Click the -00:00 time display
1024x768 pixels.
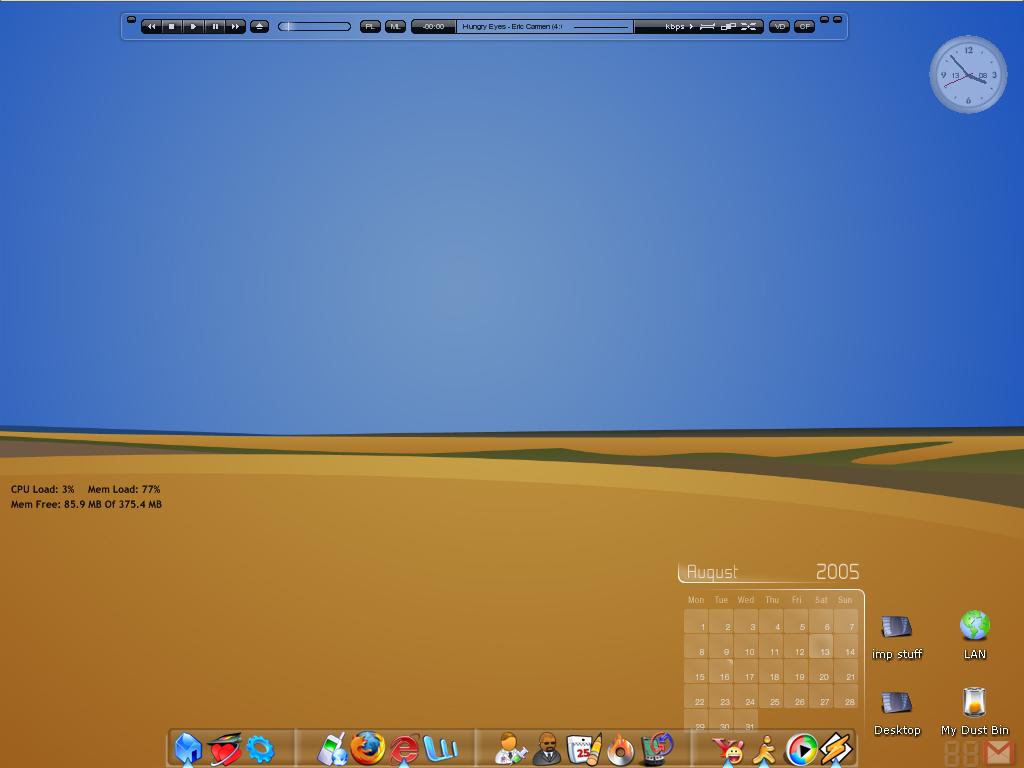click(433, 27)
